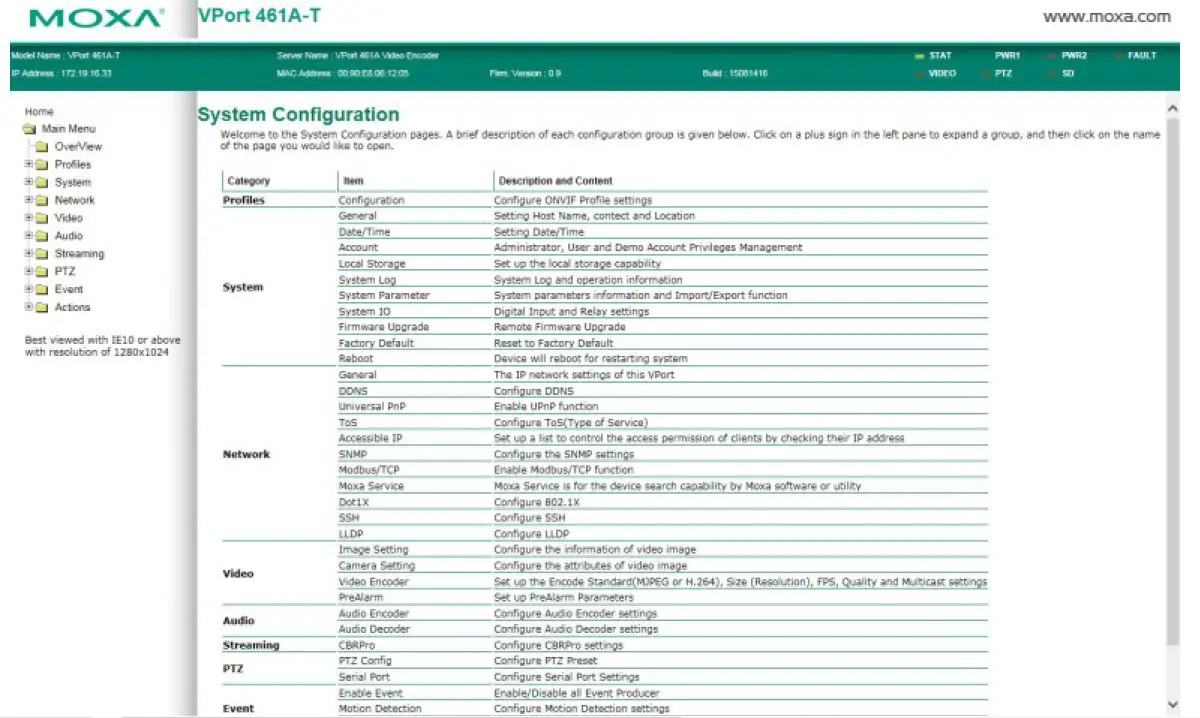Image resolution: width=1200 pixels, height=718 pixels.
Task: Click the PreAlarm item
Action: pos(359,597)
